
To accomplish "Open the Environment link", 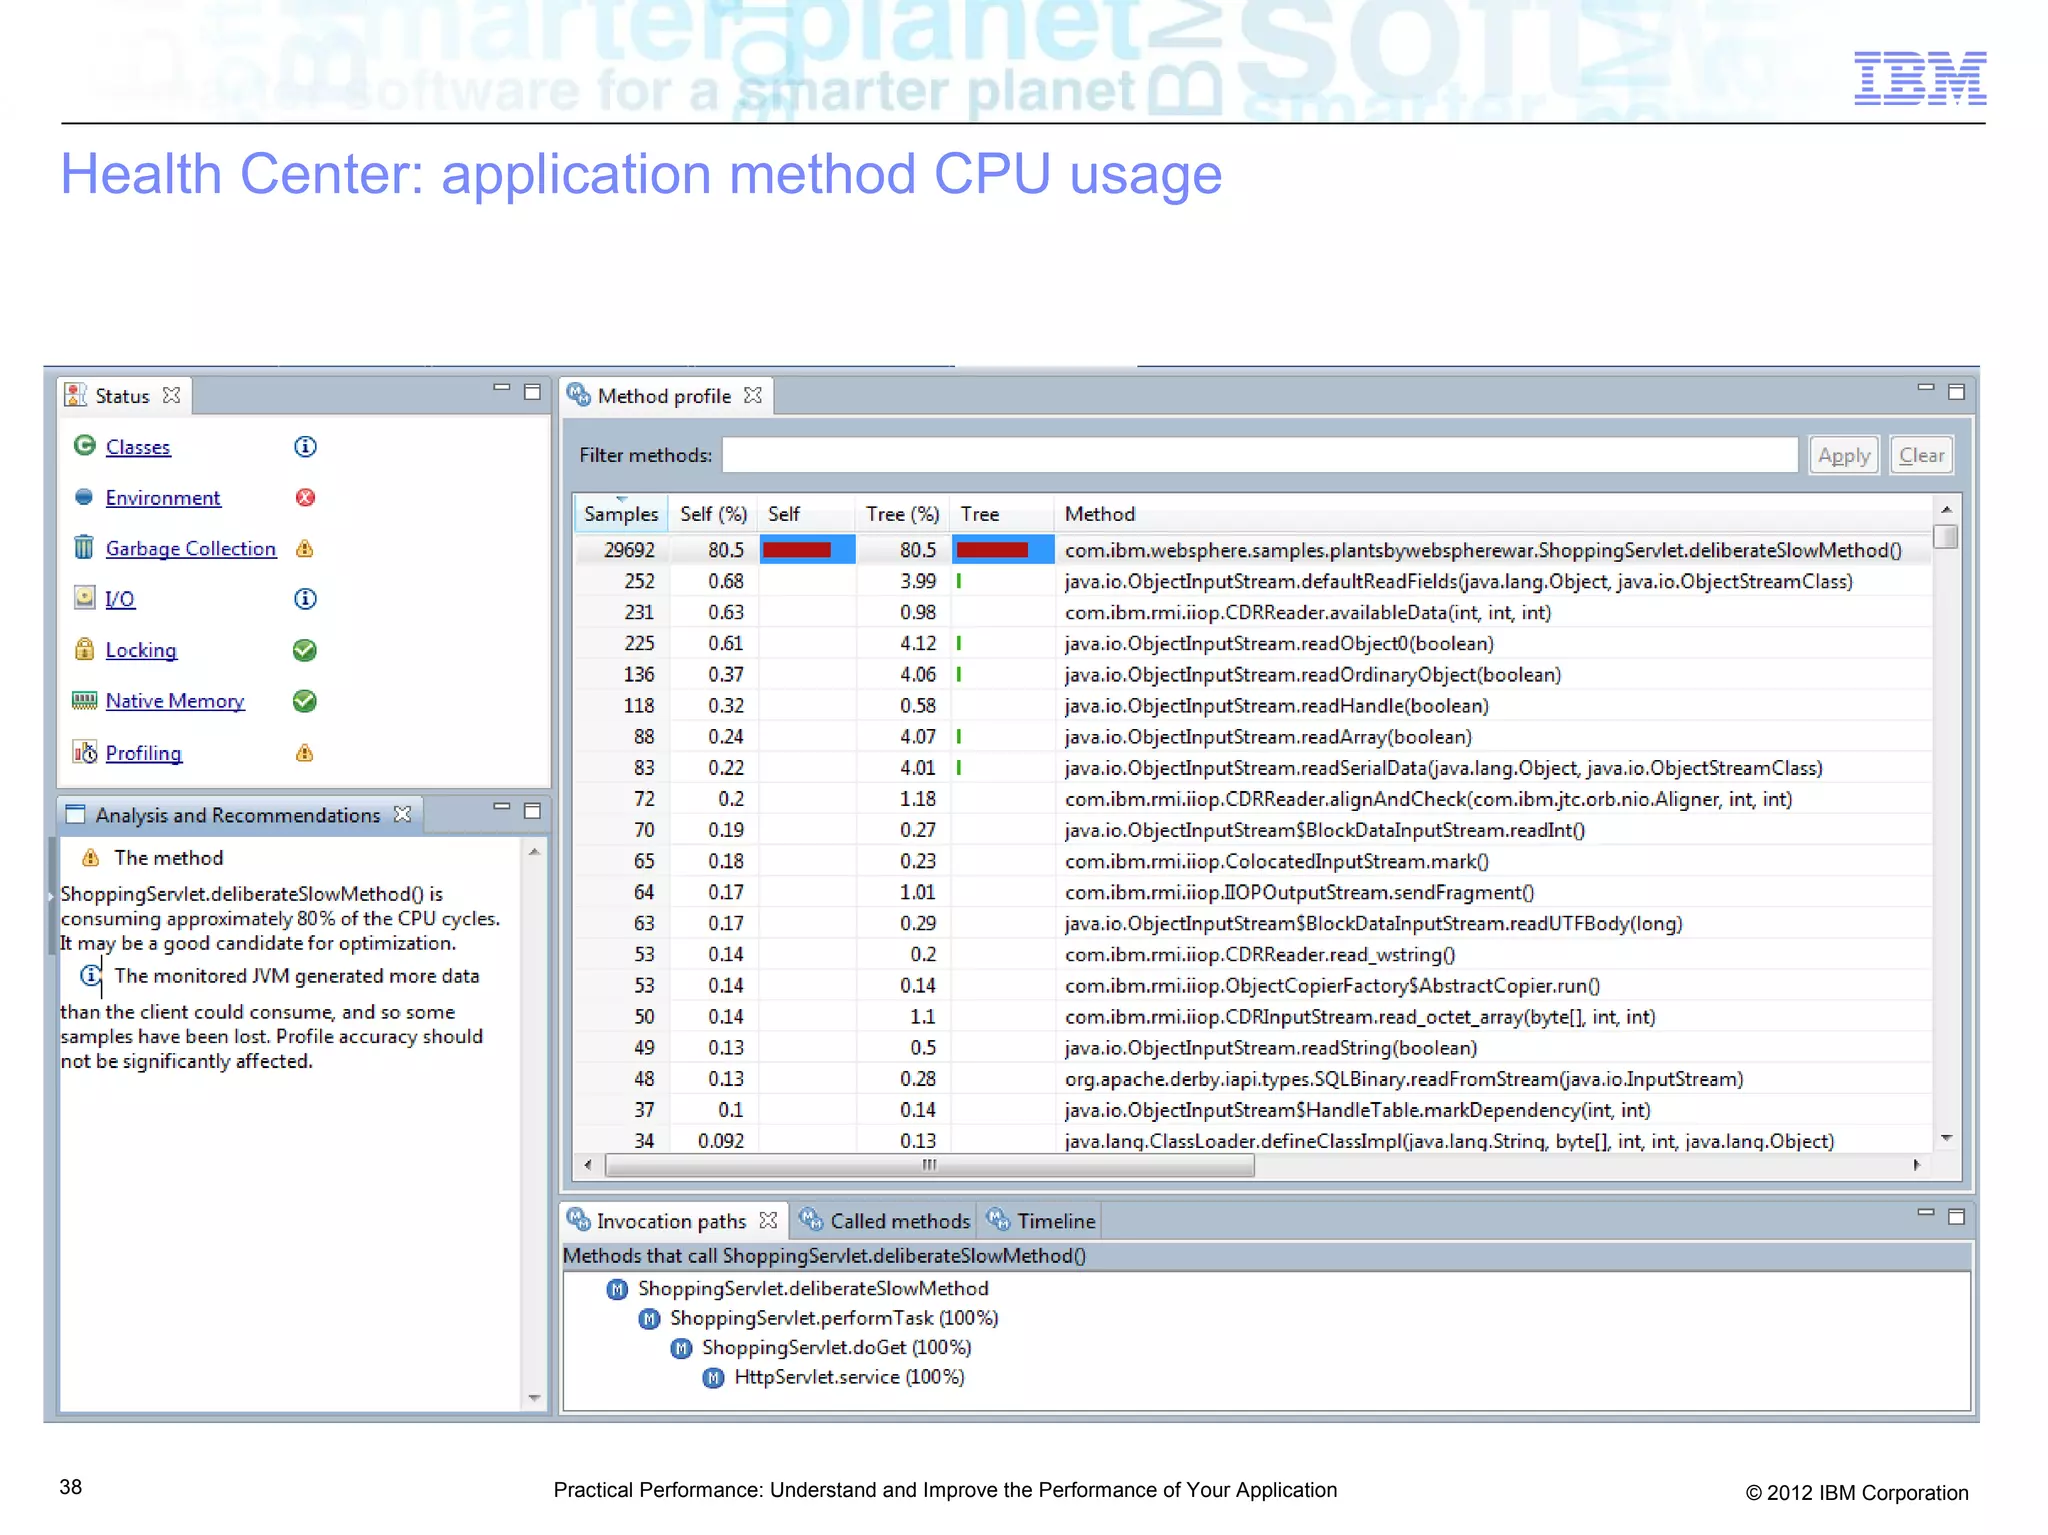I will 163,498.
